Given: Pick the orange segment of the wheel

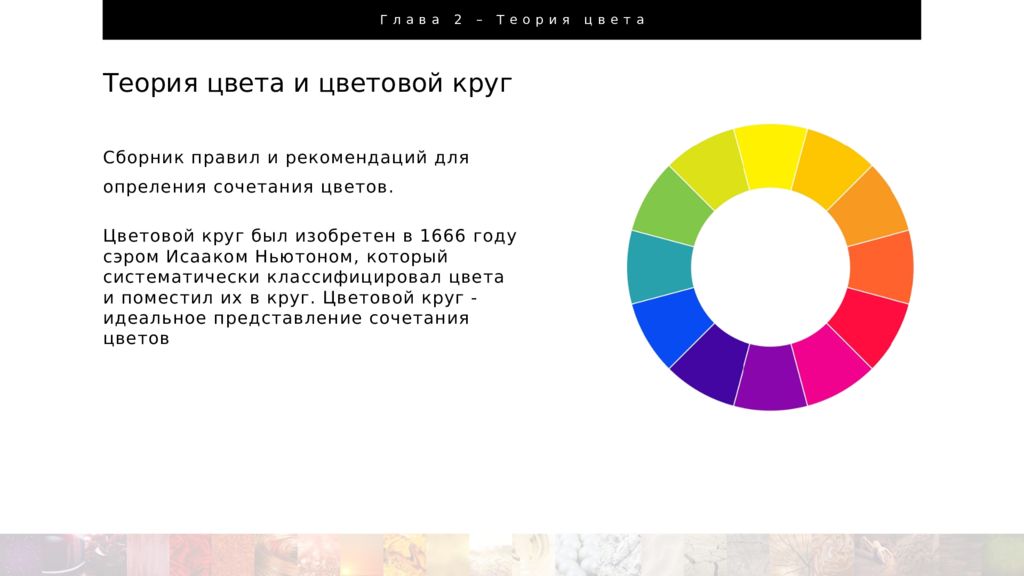Looking at the screenshot, I should 869,208.
